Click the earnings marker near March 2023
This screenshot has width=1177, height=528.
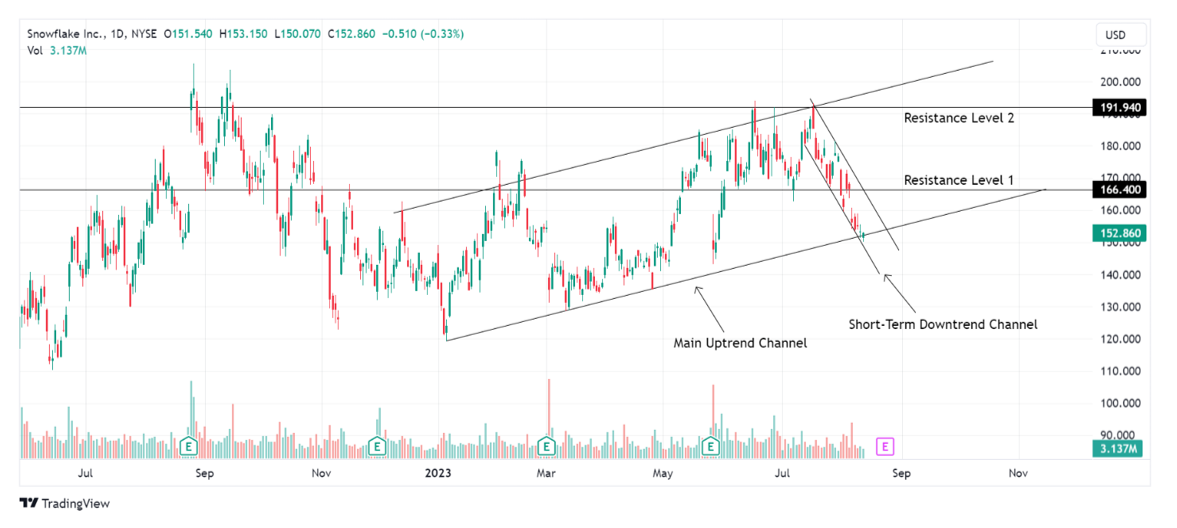click(x=546, y=444)
